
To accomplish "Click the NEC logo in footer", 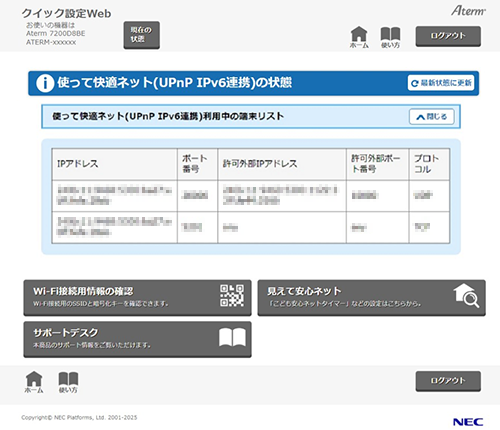I will point(468,422).
